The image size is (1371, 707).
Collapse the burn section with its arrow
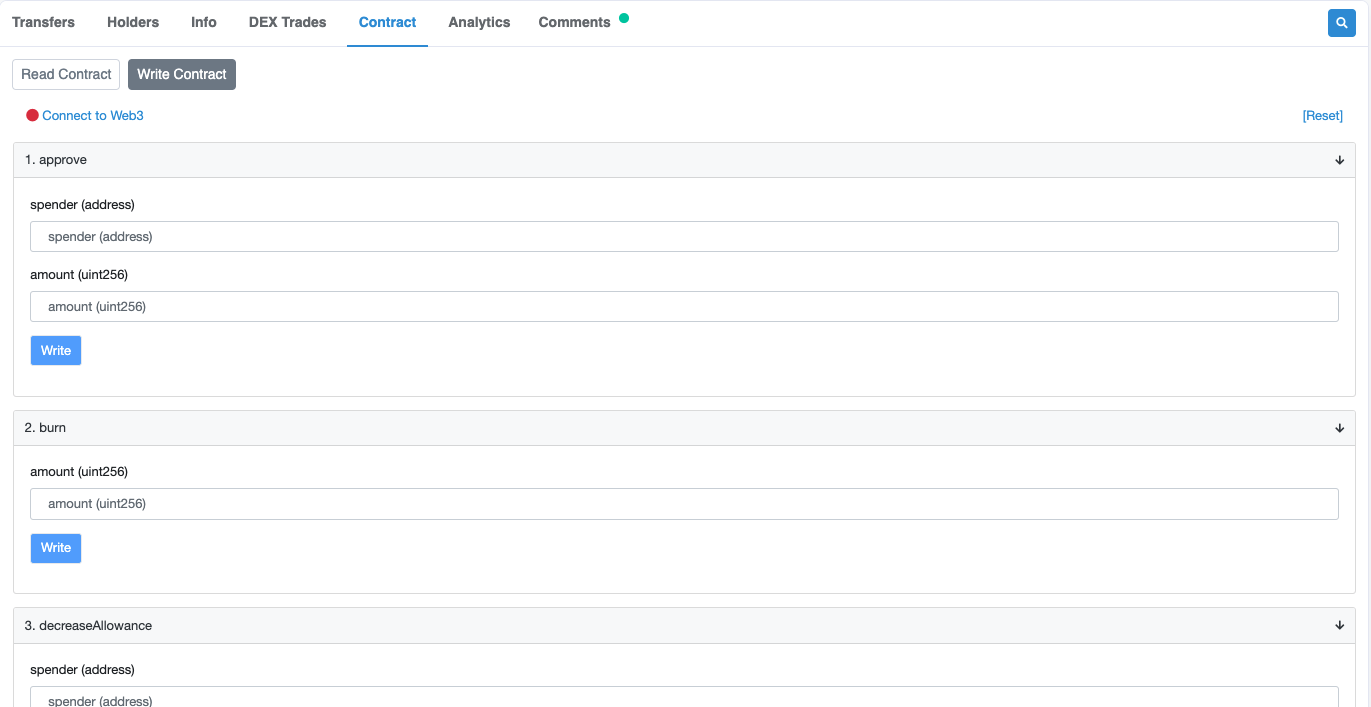pos(1339,428)
